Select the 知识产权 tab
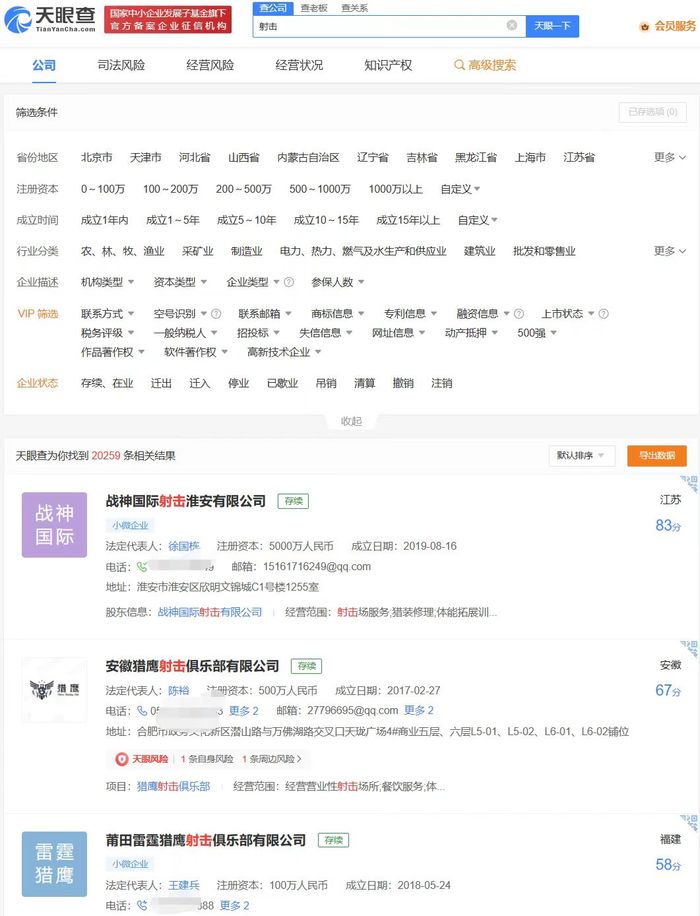Screen dimensions: 700x916 [x=388, y=65]
